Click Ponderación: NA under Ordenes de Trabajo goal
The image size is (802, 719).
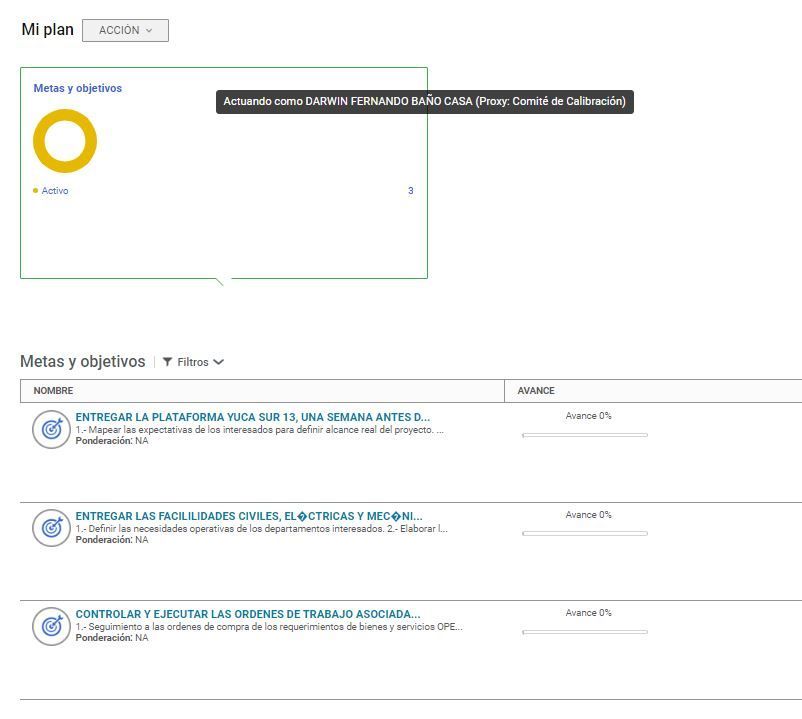(x=112, y=638)
